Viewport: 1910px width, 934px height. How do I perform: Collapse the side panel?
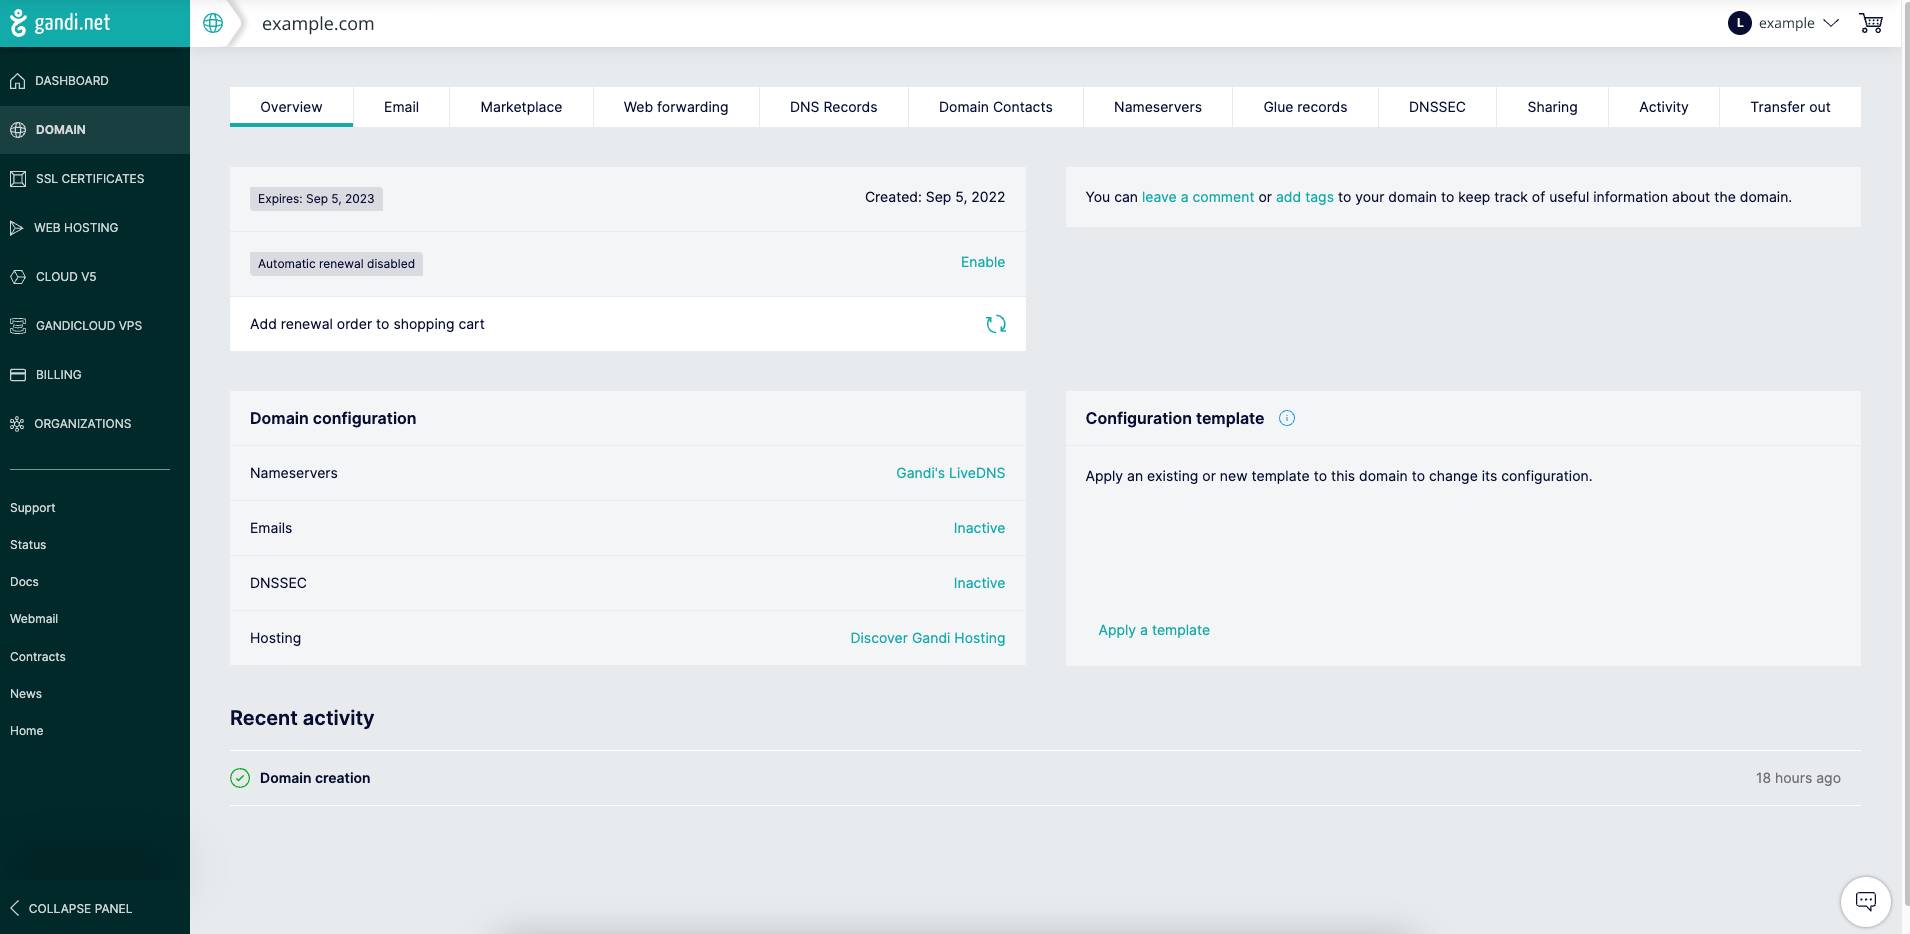tap(70, 908)
